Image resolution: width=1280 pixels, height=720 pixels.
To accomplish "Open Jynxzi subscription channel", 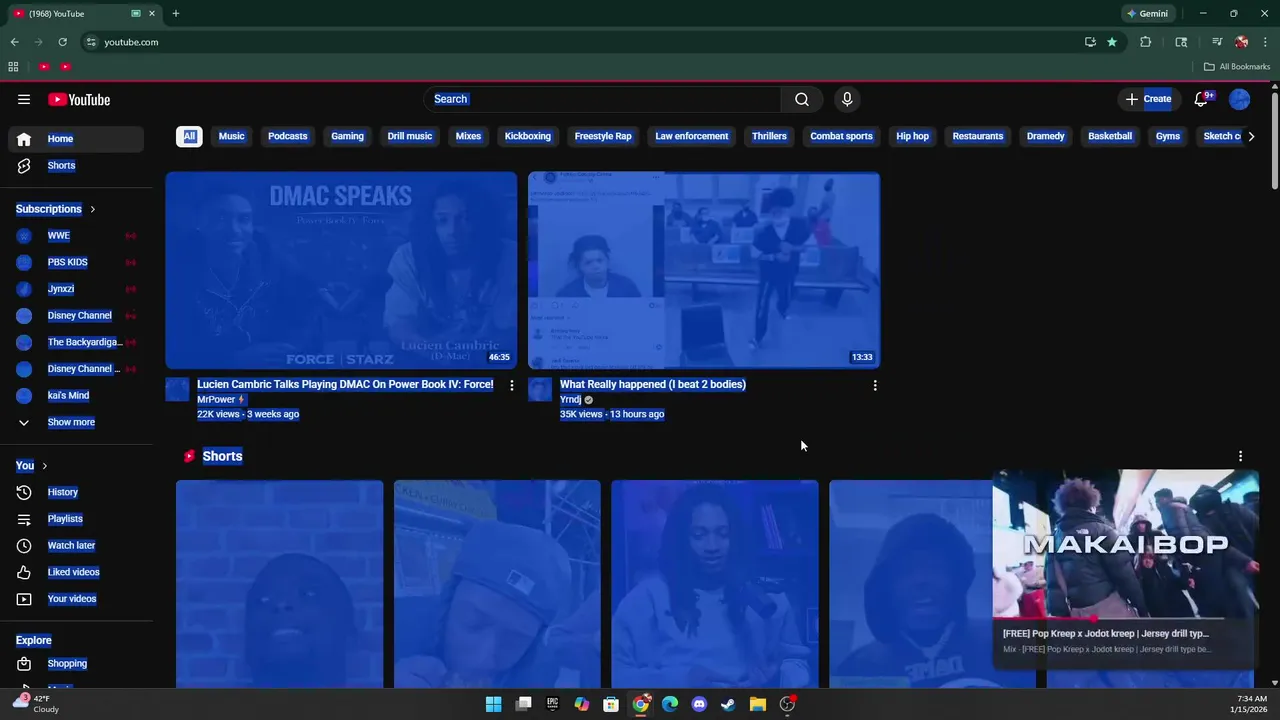I will tap(76, 289).
